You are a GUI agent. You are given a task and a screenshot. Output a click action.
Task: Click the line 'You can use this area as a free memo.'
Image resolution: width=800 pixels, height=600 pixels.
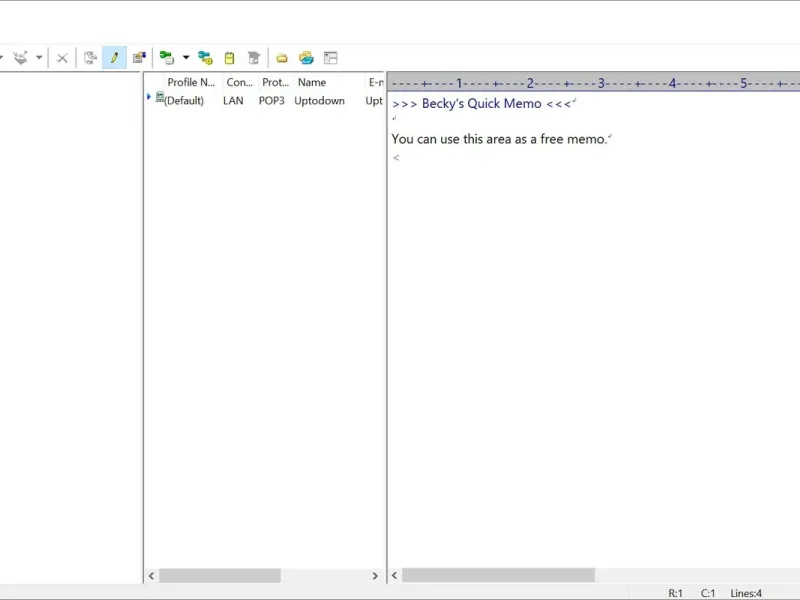click(499, 139)
